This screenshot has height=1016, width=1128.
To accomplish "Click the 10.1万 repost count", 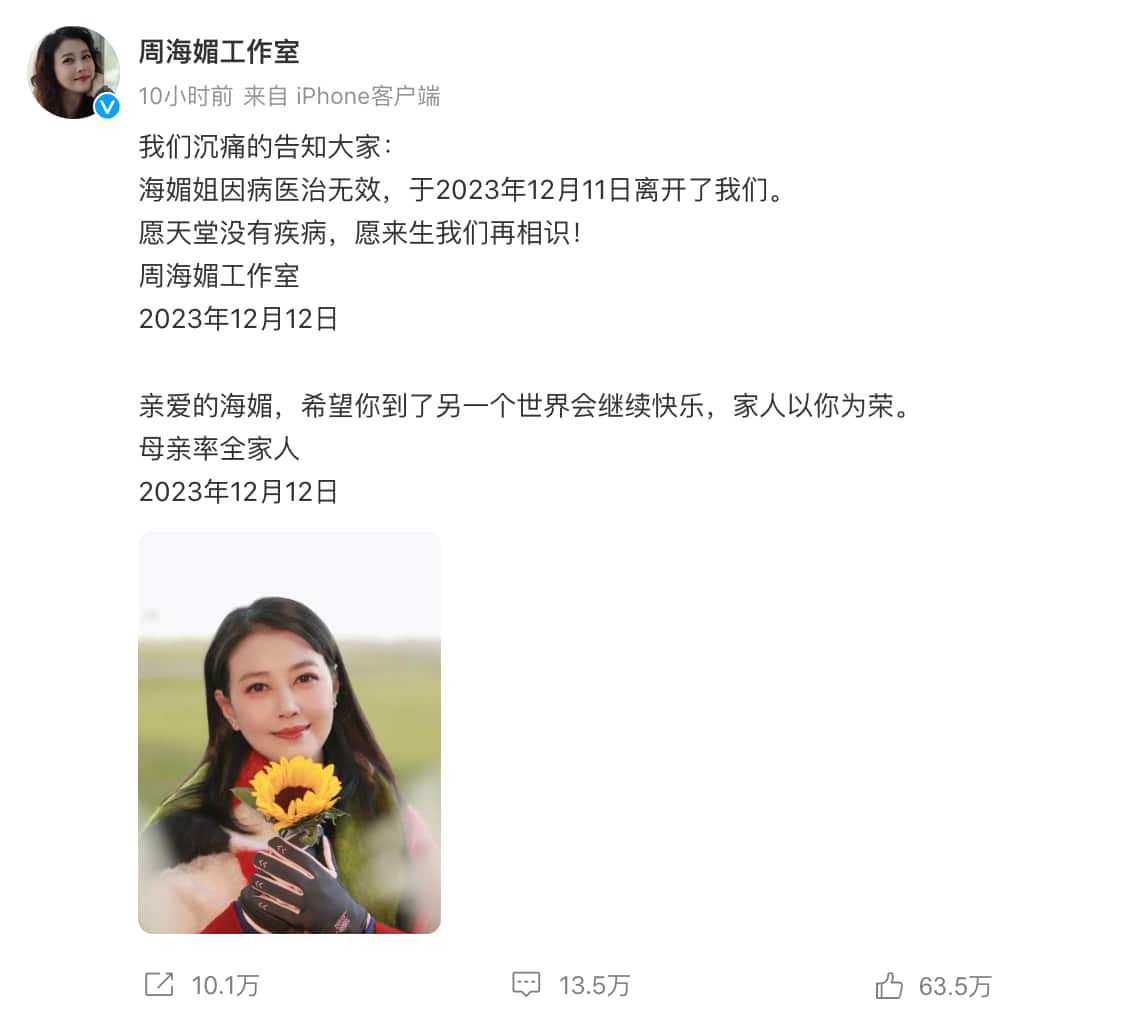I will click(225, 985).
